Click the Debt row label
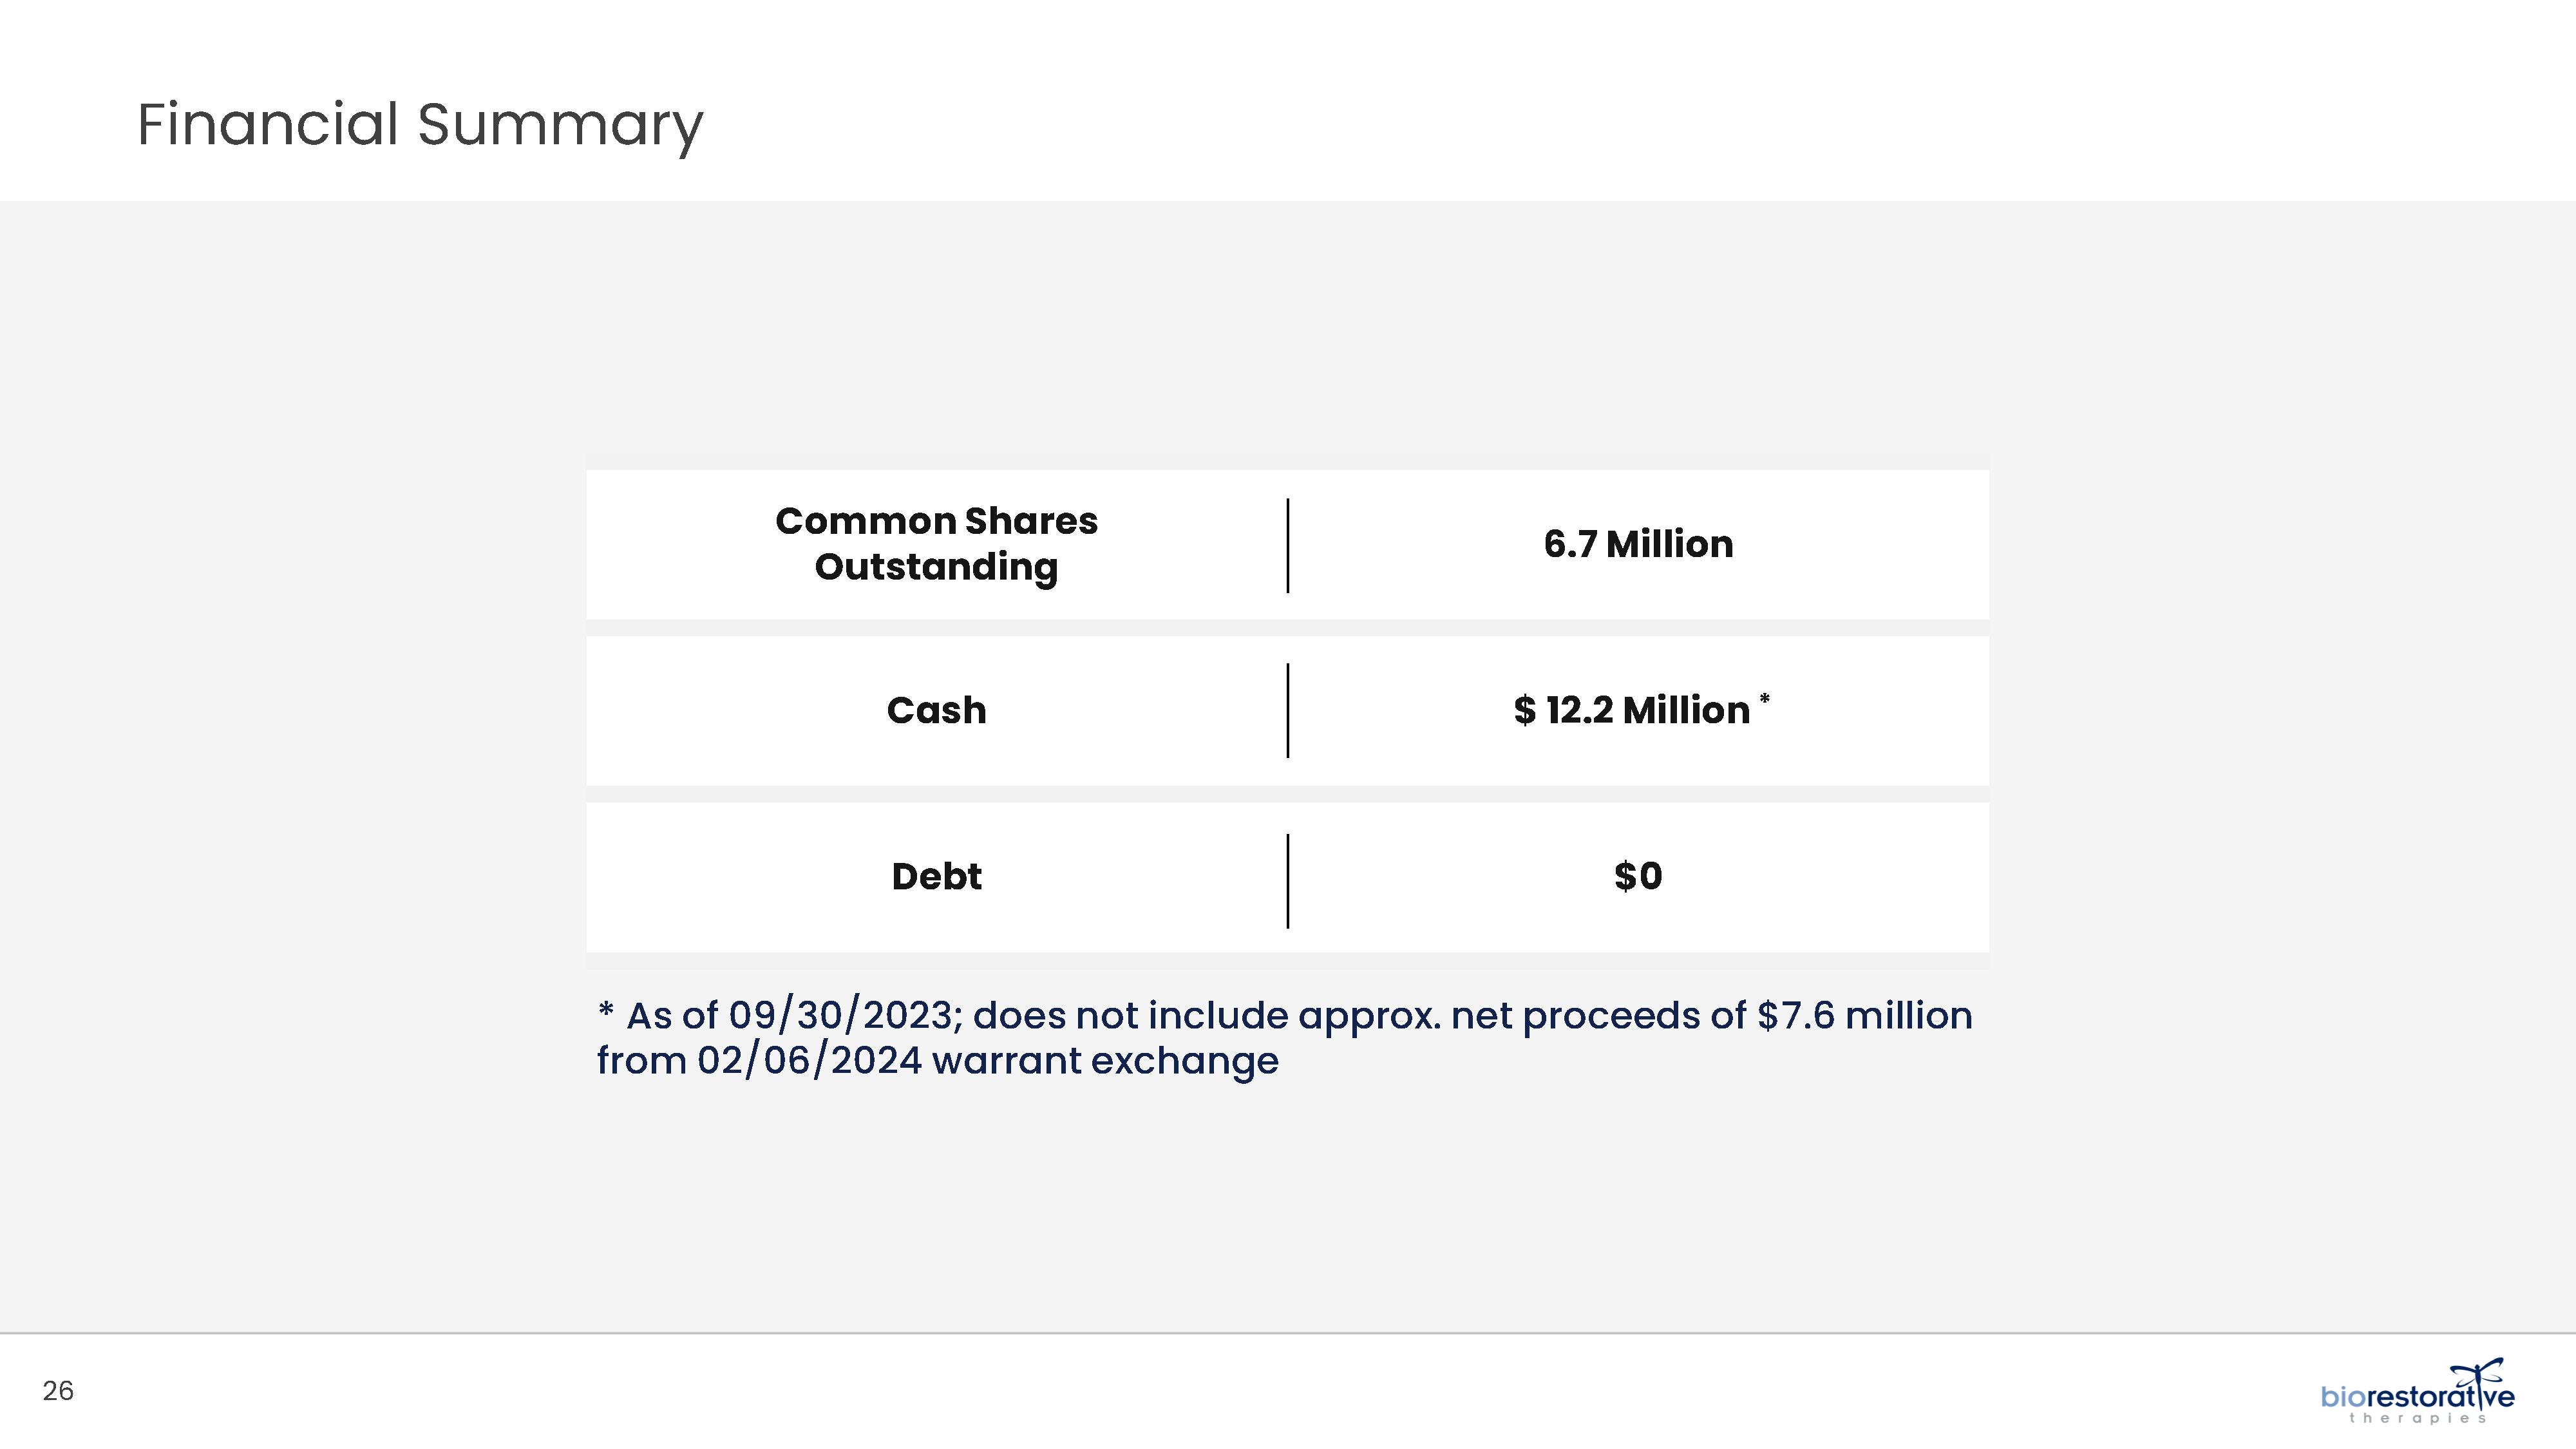The image size is (2576, 1449). point(936,876)
